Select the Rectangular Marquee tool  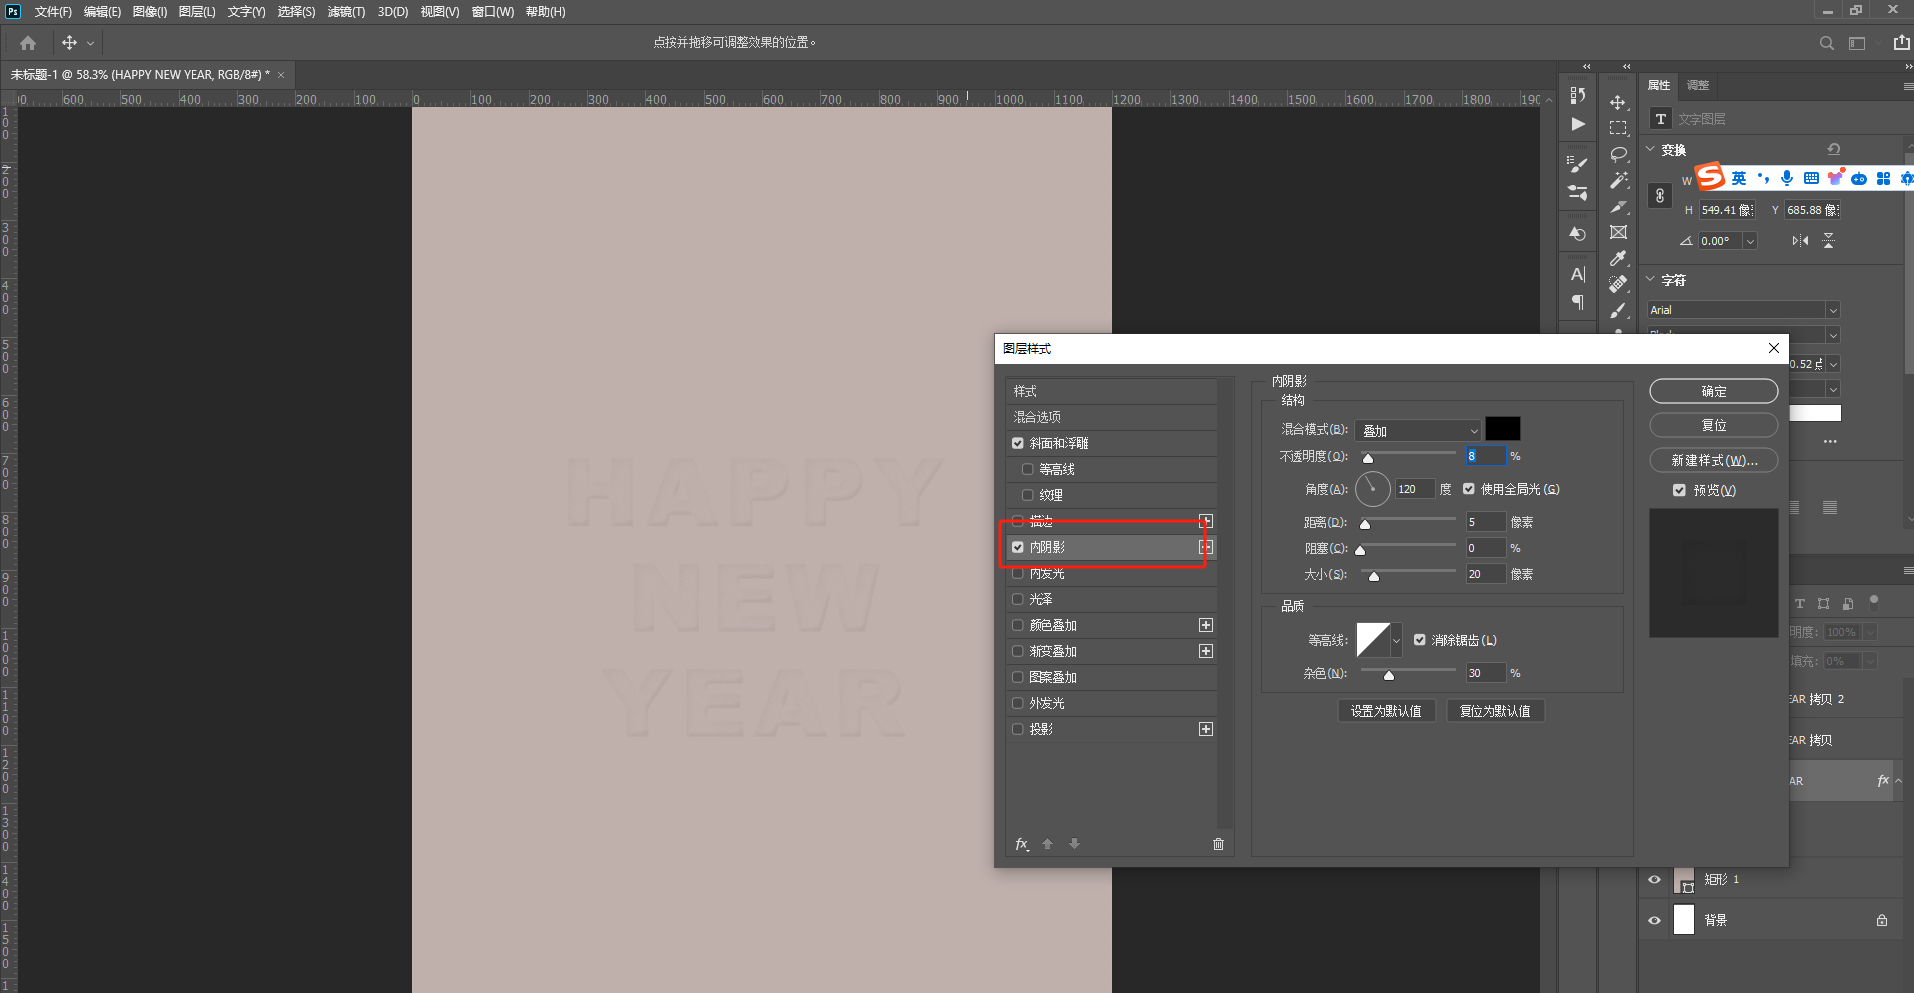click(x=1618, y=129)
